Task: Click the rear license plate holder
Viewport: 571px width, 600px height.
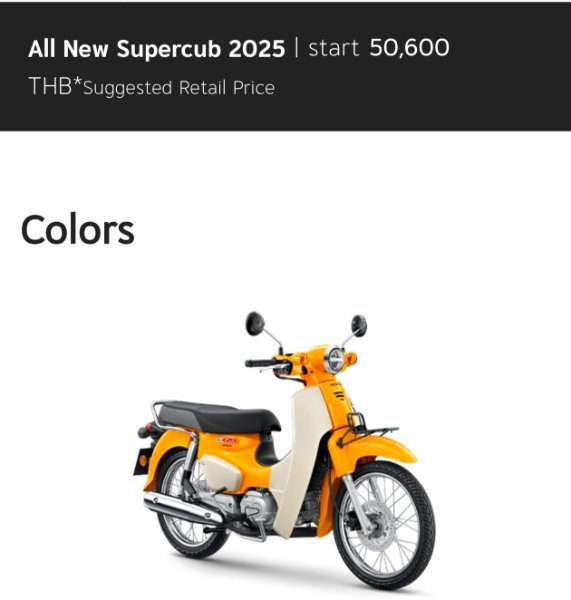Action: [142, 461]
